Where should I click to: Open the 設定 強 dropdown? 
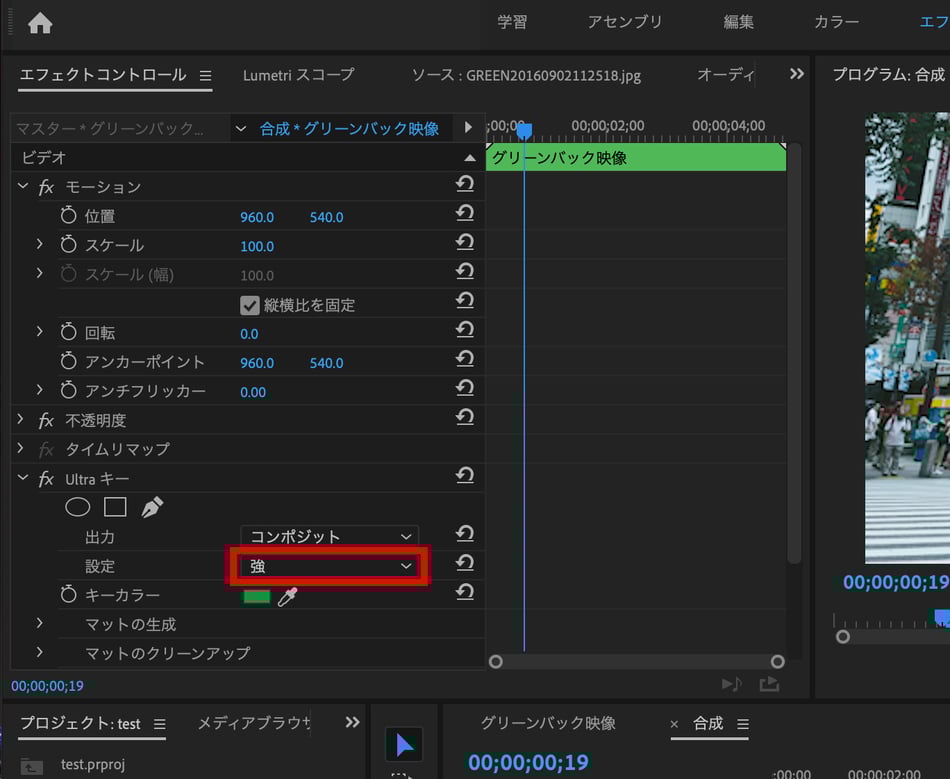point(330,566)
